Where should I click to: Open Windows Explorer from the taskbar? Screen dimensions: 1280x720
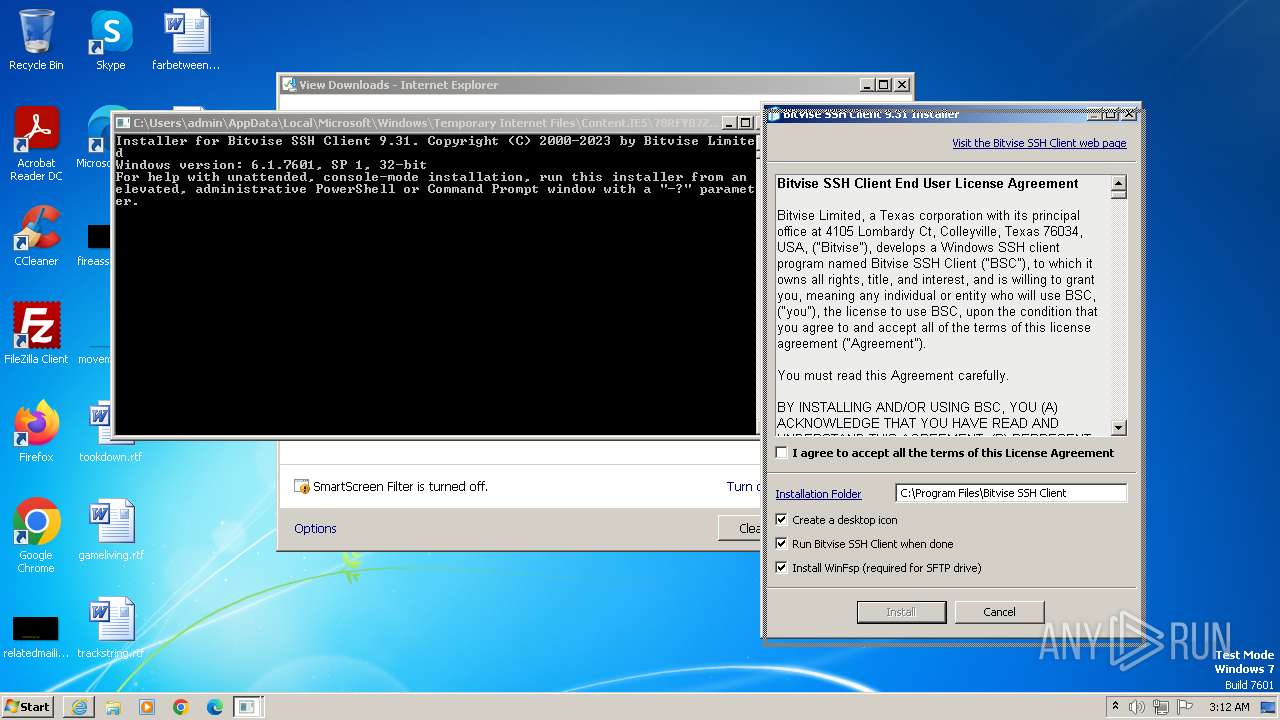pos(113,707)
